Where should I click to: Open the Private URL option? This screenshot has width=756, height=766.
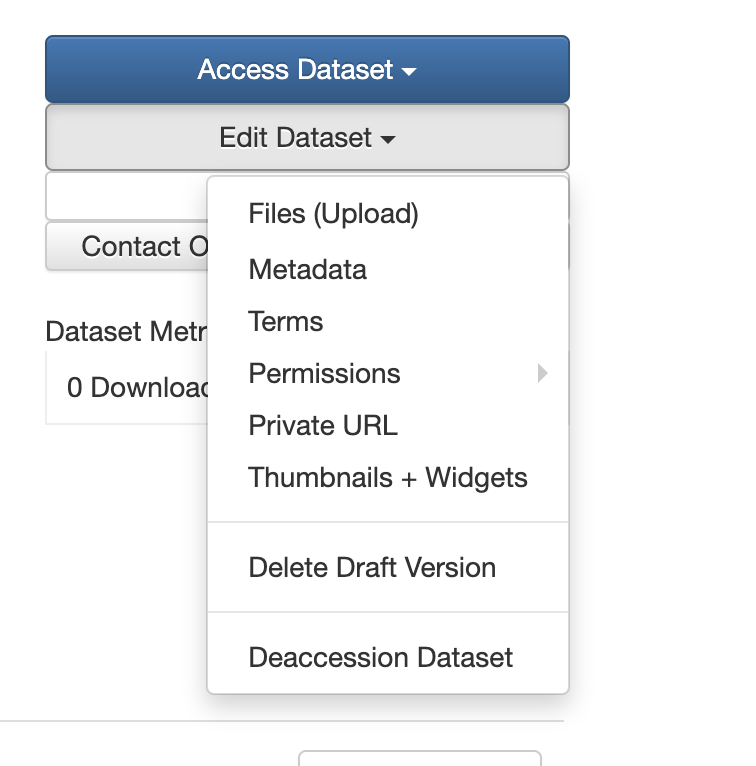[x=322, y=425]
